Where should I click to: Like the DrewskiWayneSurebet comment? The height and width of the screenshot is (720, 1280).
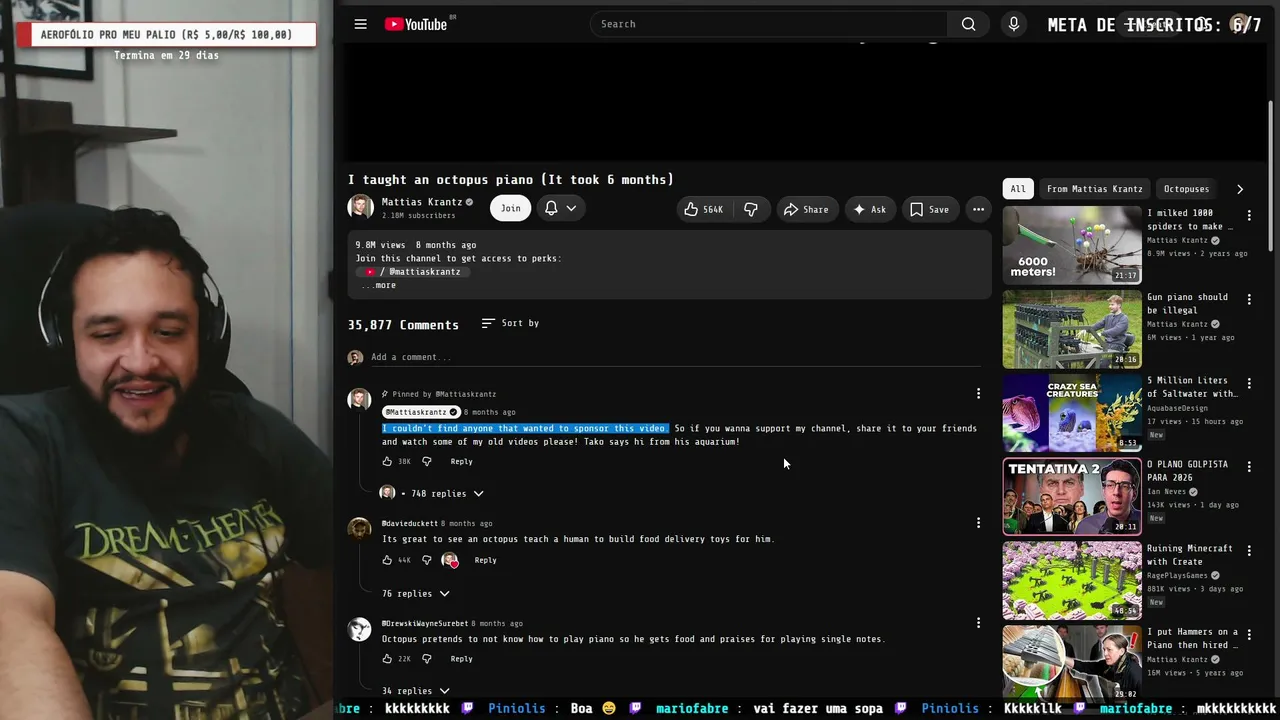coord(387,659)
